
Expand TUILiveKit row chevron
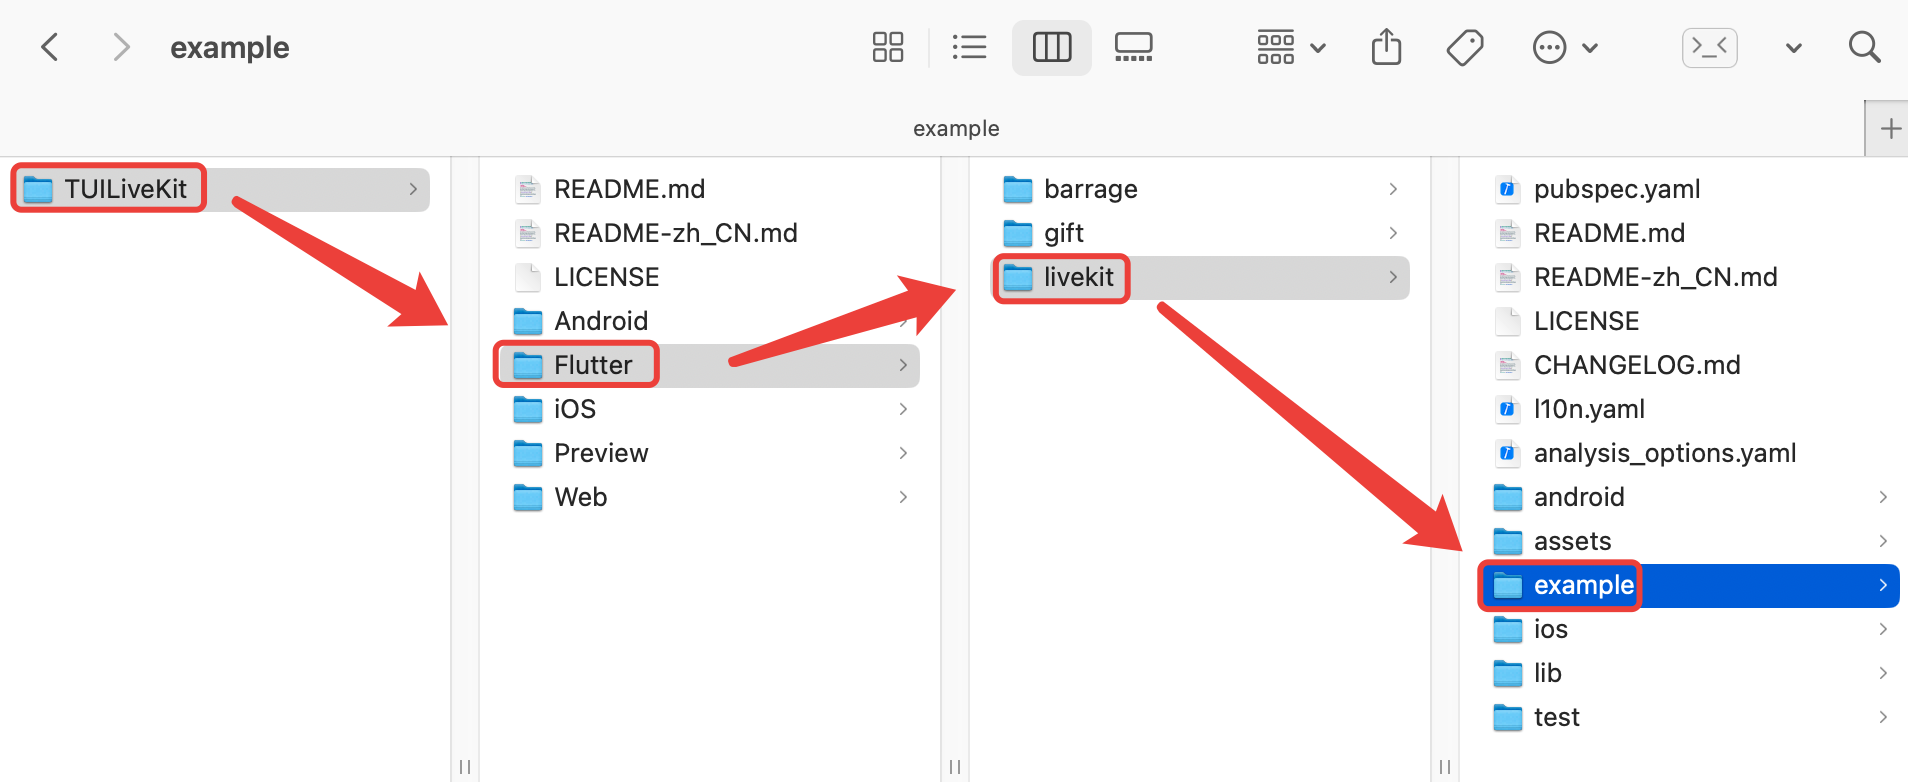coord(413,189)
